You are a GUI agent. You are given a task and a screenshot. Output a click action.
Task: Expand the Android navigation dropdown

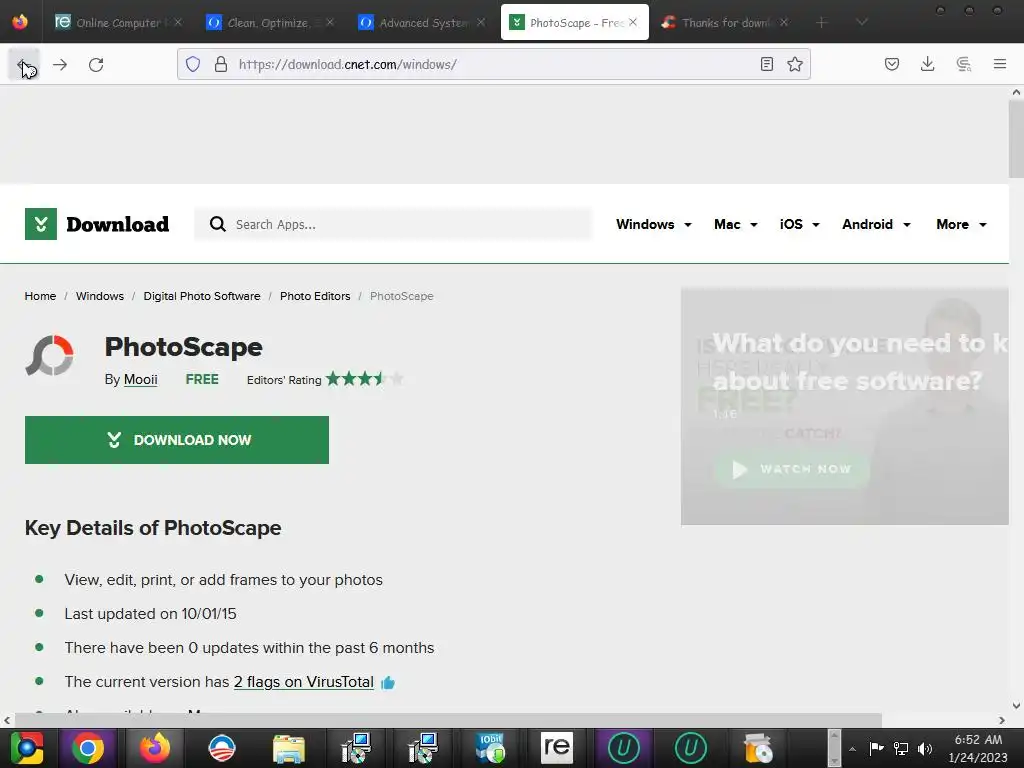pyautogui.click(x=876, y=224)
